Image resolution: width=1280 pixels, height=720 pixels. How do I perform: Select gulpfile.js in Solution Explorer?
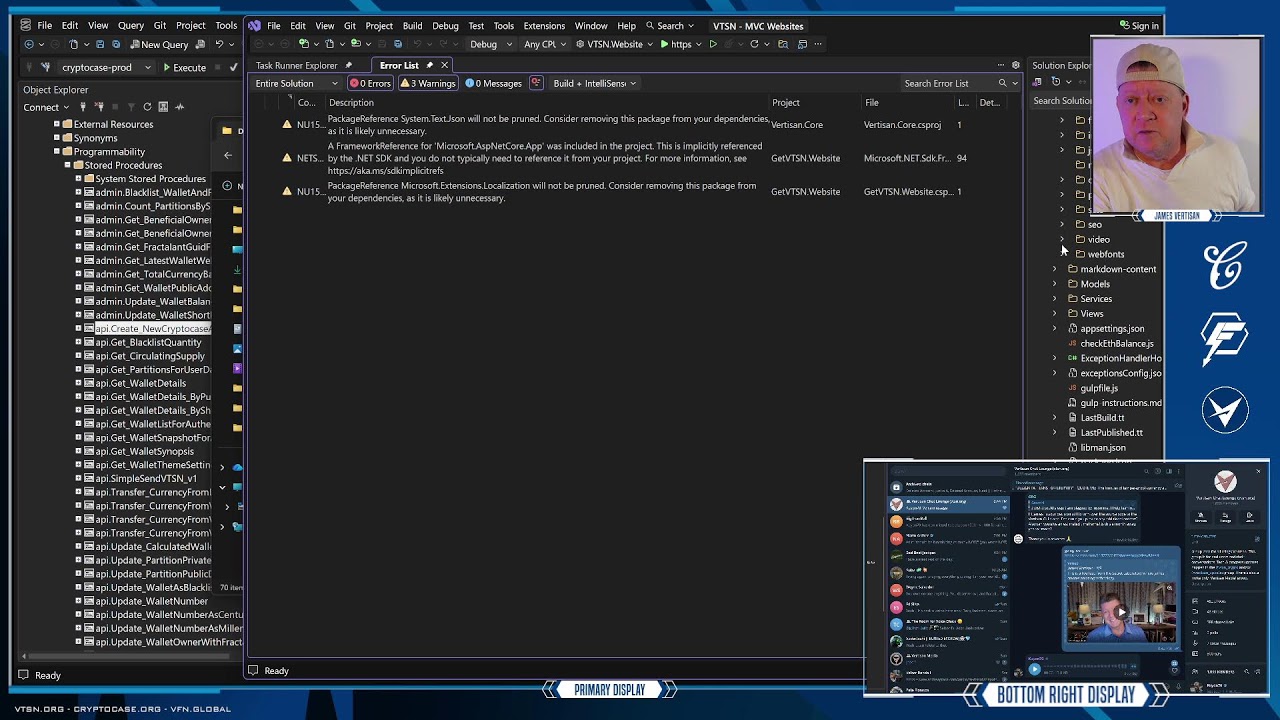[1098, 388]
